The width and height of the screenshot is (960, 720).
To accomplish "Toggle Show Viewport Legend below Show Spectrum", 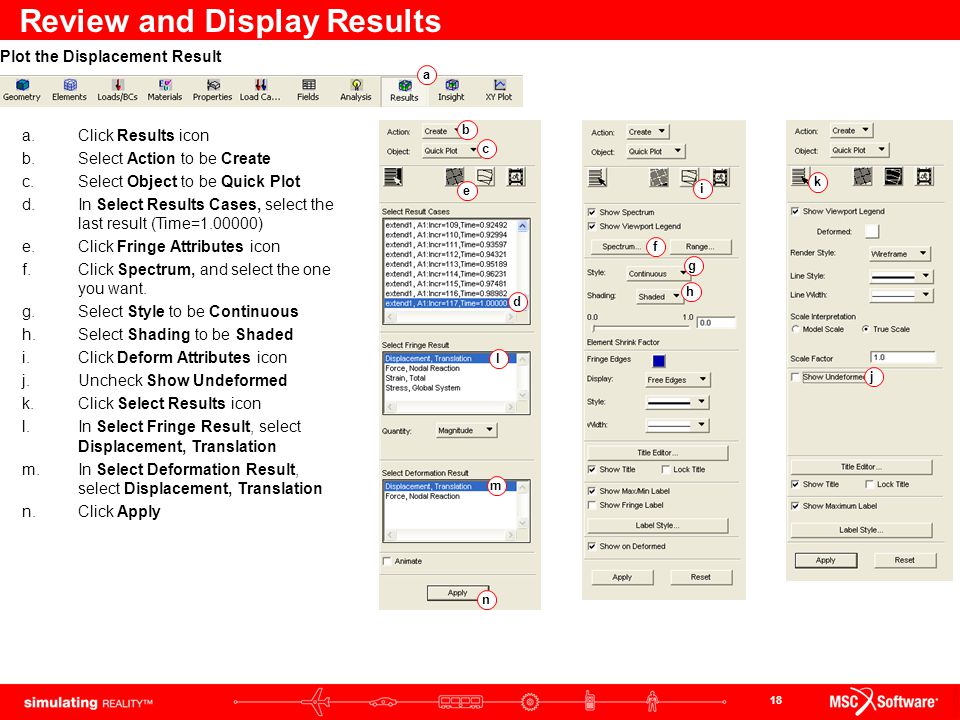I will (x=591, y=227).
